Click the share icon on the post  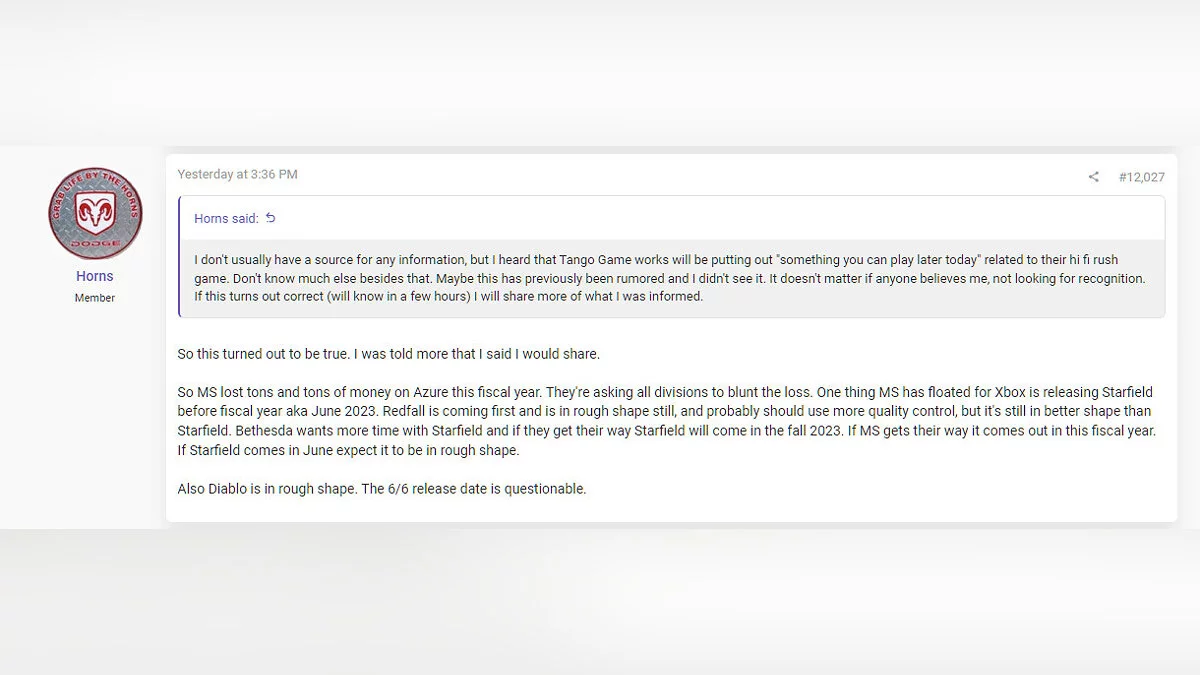pos(1093,177)
